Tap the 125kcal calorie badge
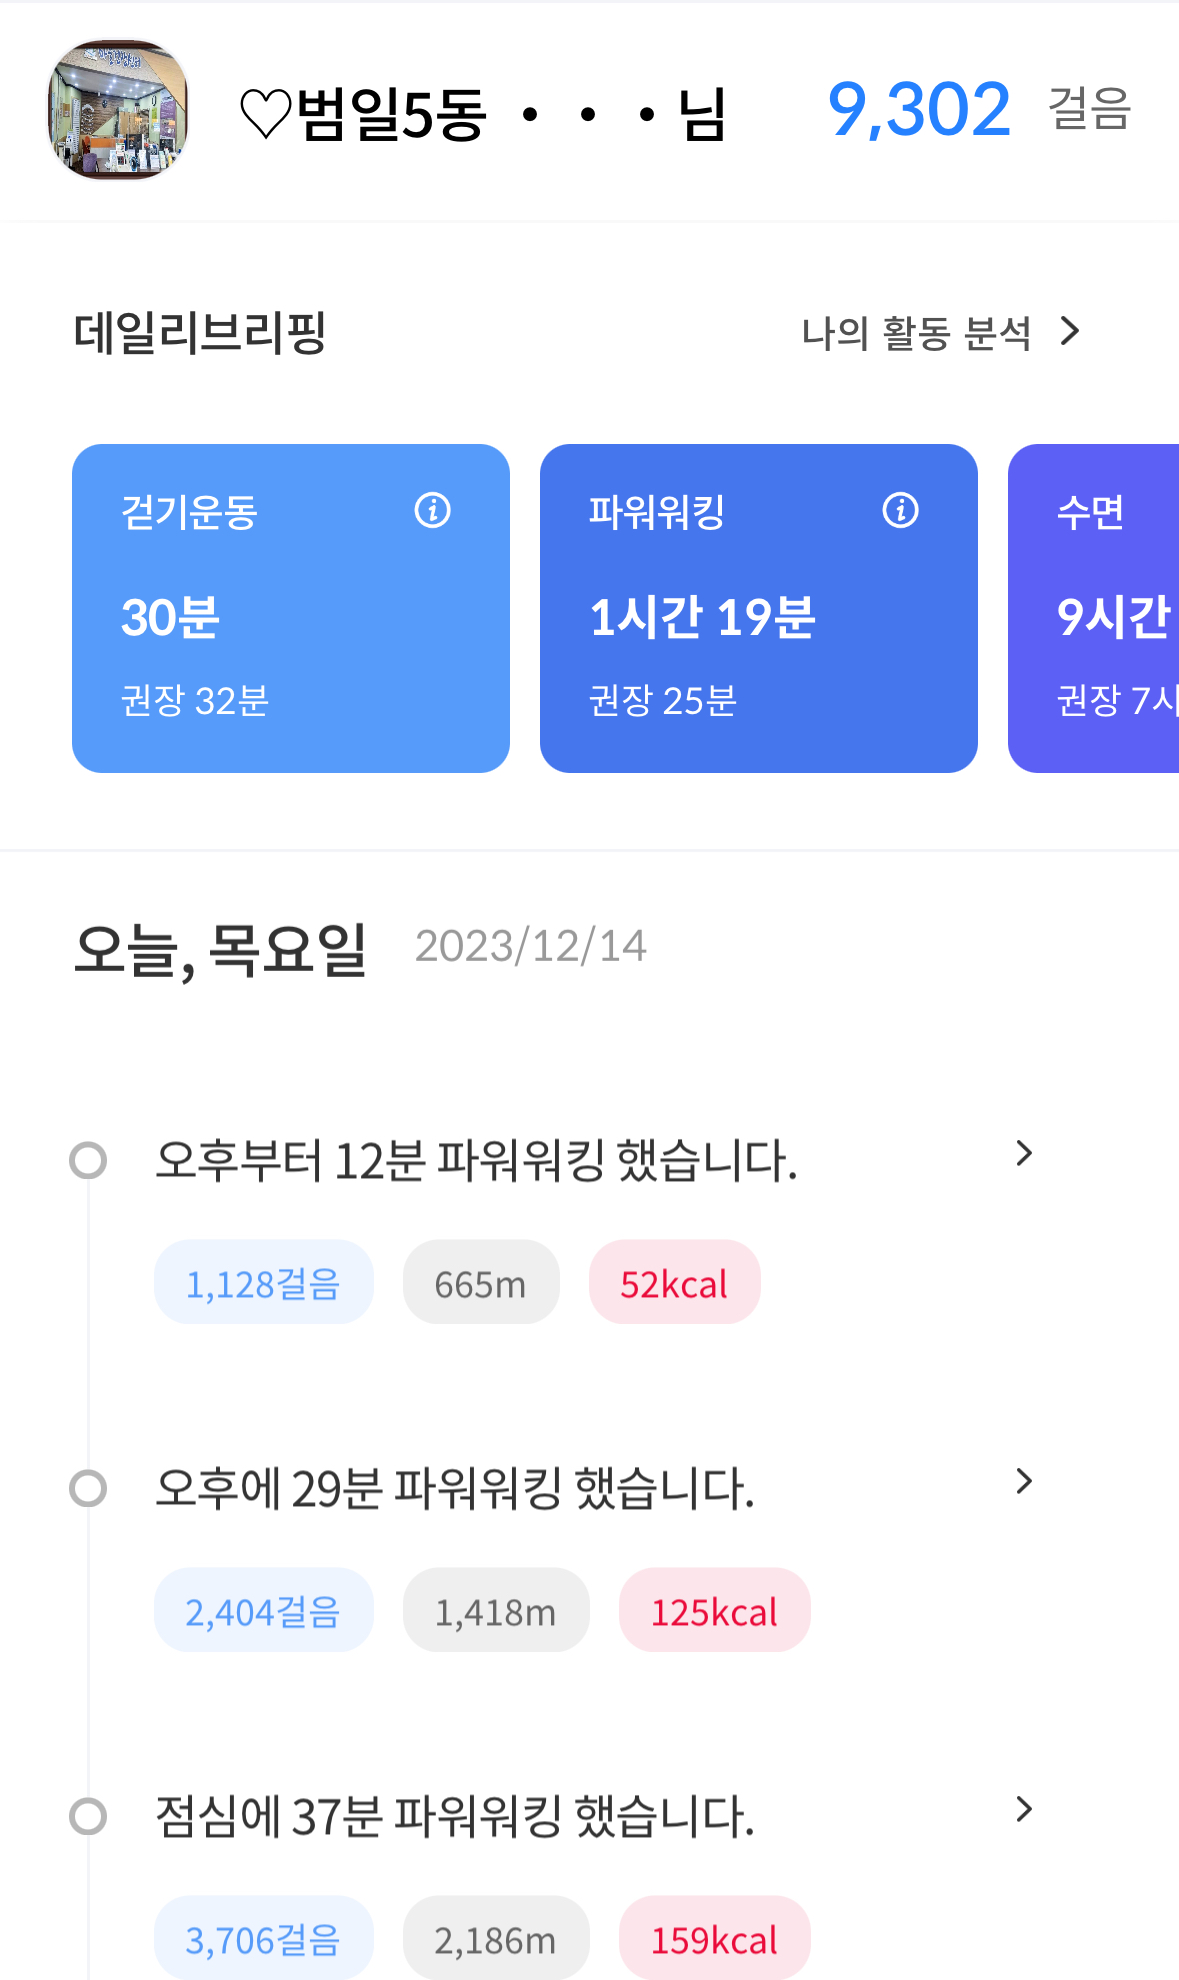This screenshot has width=1179, height=1980. [x=714, y=1611]
